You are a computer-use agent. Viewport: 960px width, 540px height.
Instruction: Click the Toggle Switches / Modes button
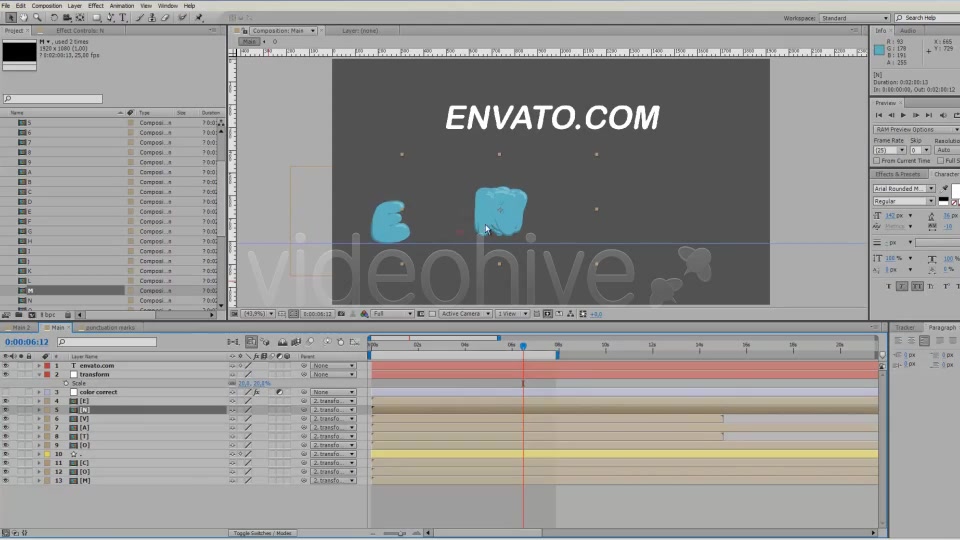coord(262,533)
